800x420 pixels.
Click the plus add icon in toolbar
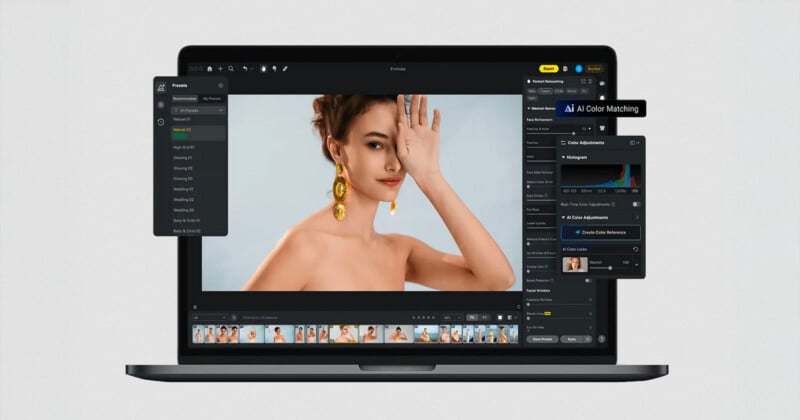[219, 69]
